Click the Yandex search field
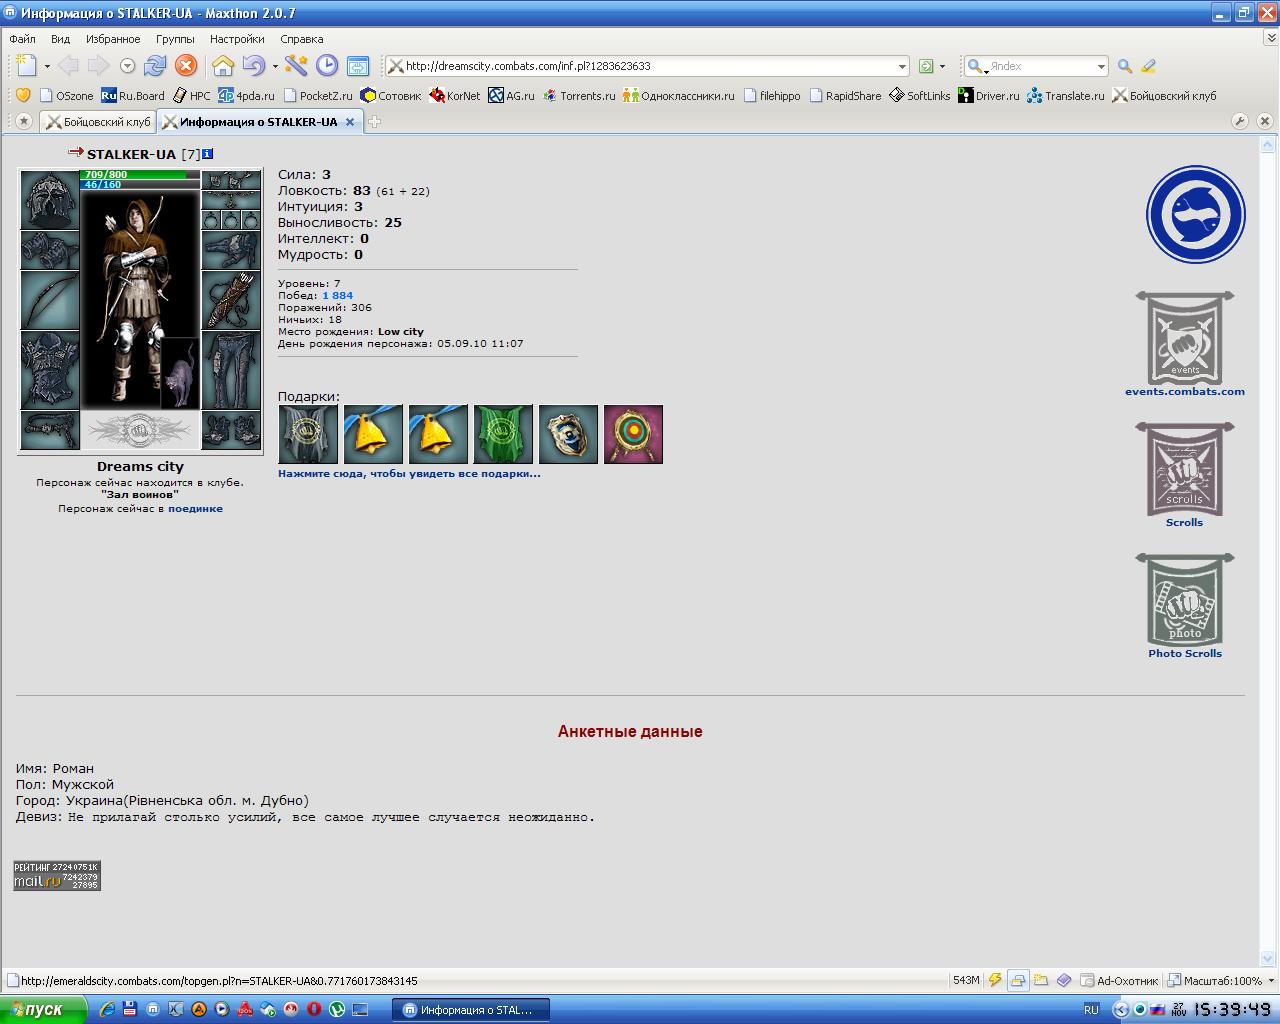Image resolution: width=1280 pixels, height=1024 pixels. coord(1041,66)
